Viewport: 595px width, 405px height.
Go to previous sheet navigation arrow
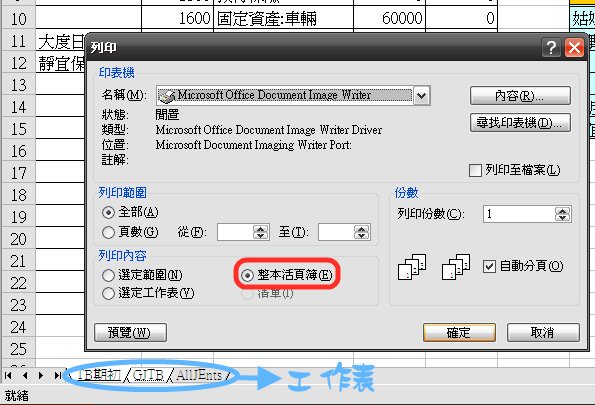(x=25, y=376)
